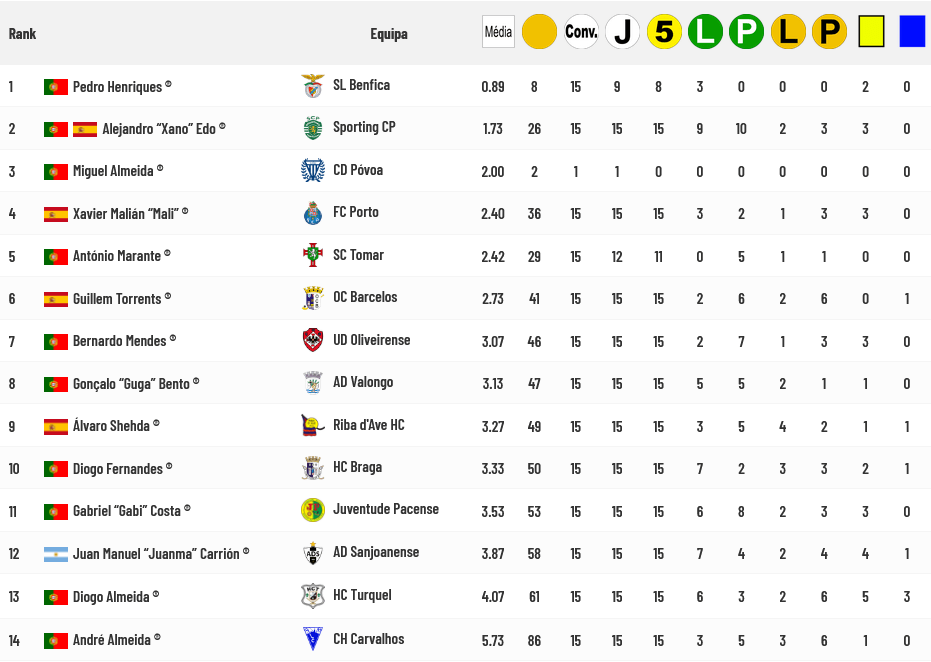Click the Juventude Pacense team logo
The width and height of the screenshot is (931, 662).
pos(313,510)
